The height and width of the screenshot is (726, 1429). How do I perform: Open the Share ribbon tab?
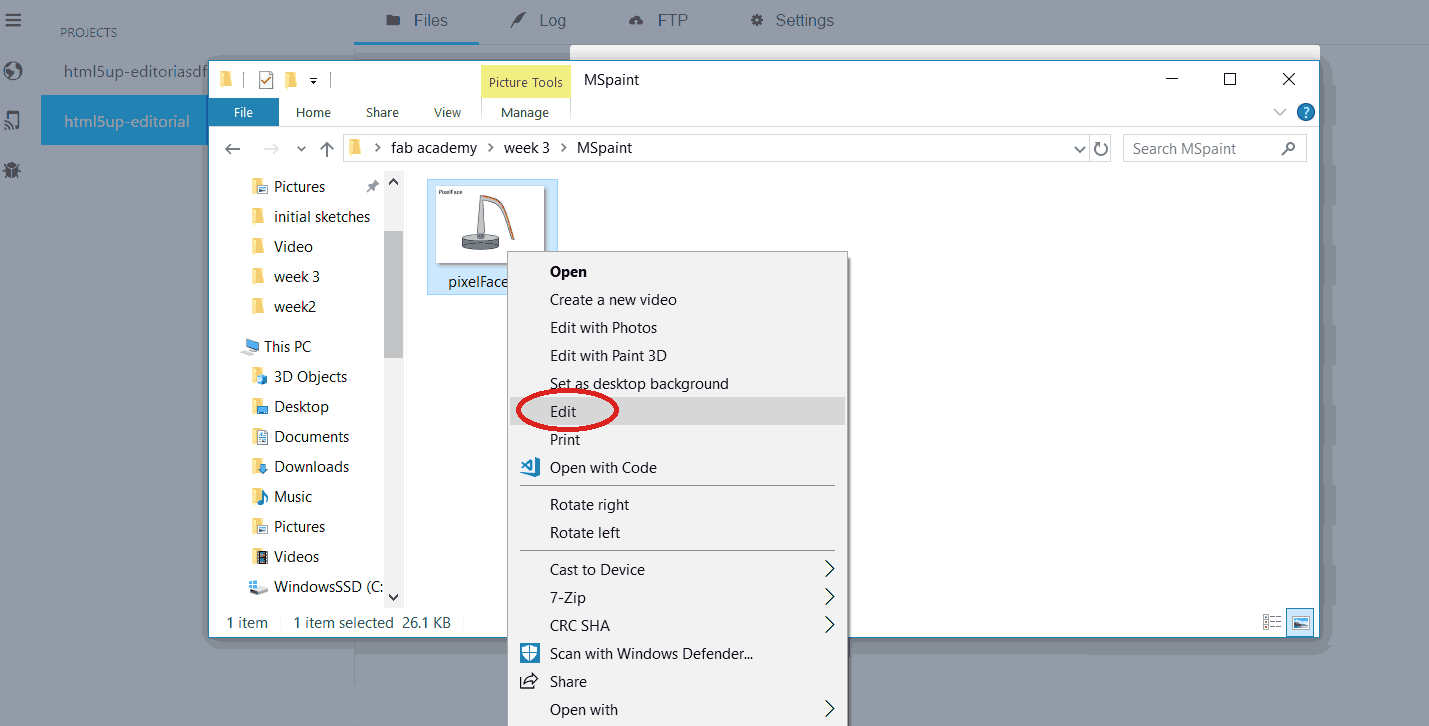coord(382,113)
